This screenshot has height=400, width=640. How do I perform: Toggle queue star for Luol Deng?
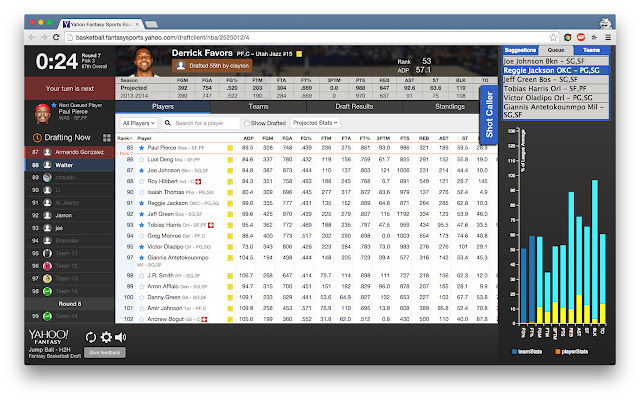pyautogui.click(x=142, y=160)
